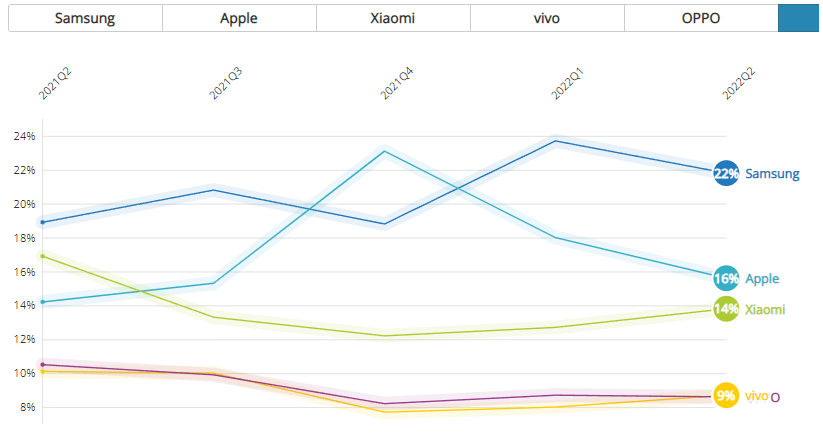This screenshot has height=435, width=823.
Task: Click the vivo line label
Action: [756, 396]
